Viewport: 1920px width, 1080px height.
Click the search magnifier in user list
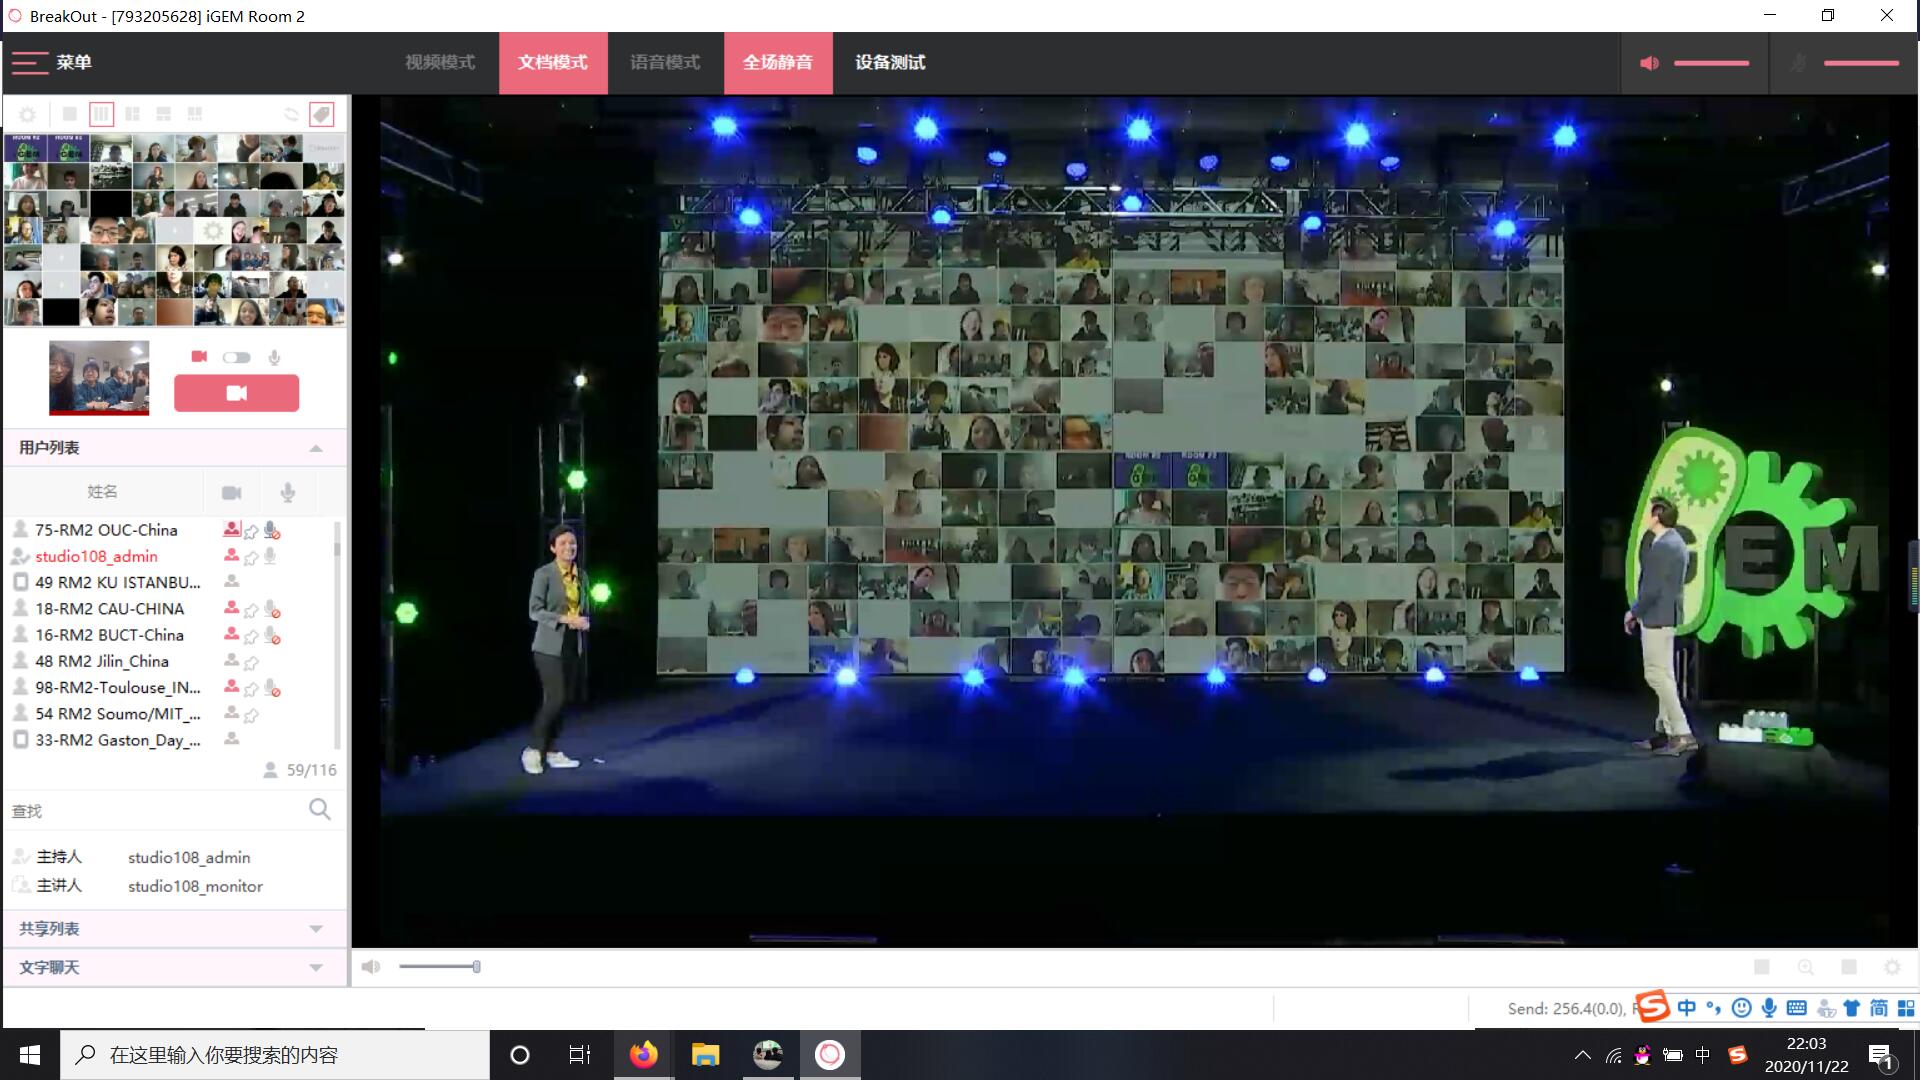click(x=320, y=810)
